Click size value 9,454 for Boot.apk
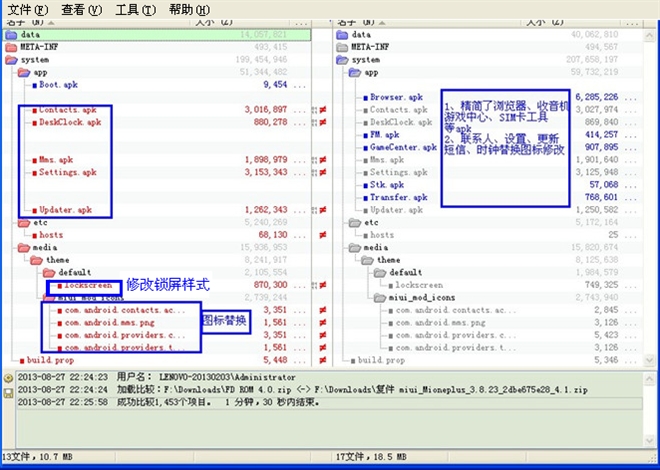 click(275, 85)
